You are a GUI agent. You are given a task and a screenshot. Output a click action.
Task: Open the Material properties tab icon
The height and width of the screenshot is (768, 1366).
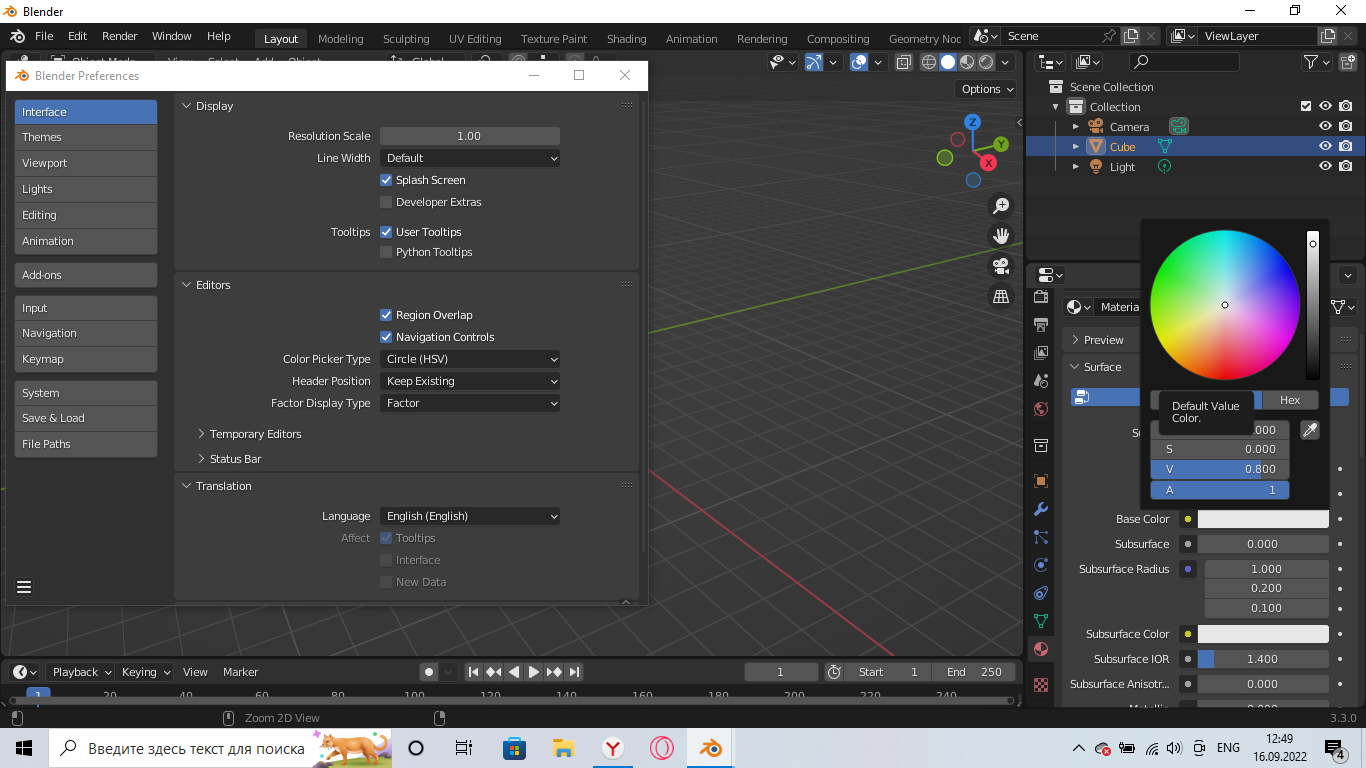(1041, 649)
